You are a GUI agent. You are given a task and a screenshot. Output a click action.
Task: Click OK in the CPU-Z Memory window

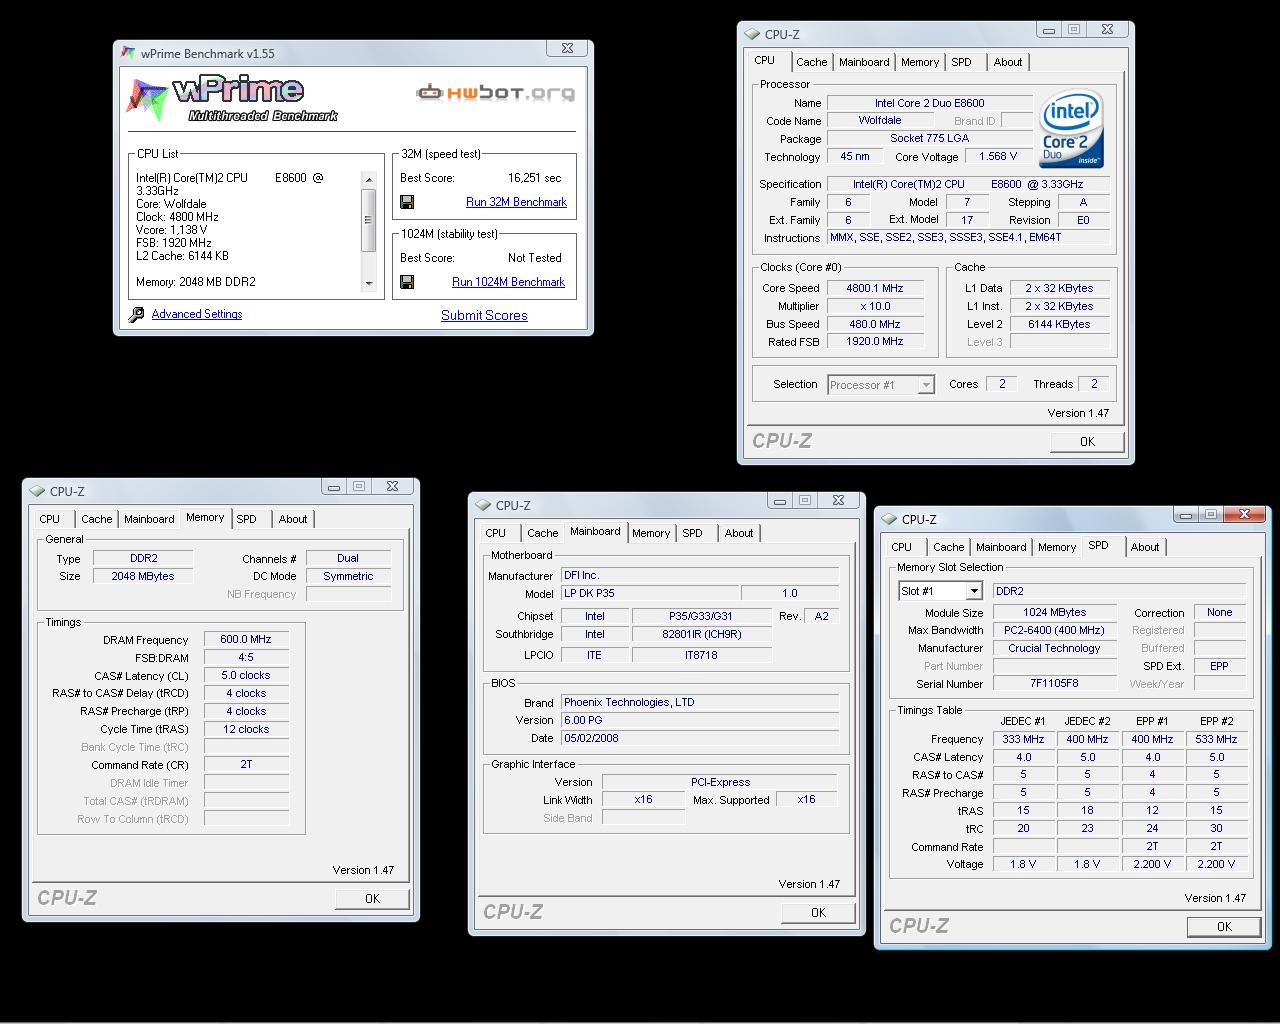(x=372, y=898)
